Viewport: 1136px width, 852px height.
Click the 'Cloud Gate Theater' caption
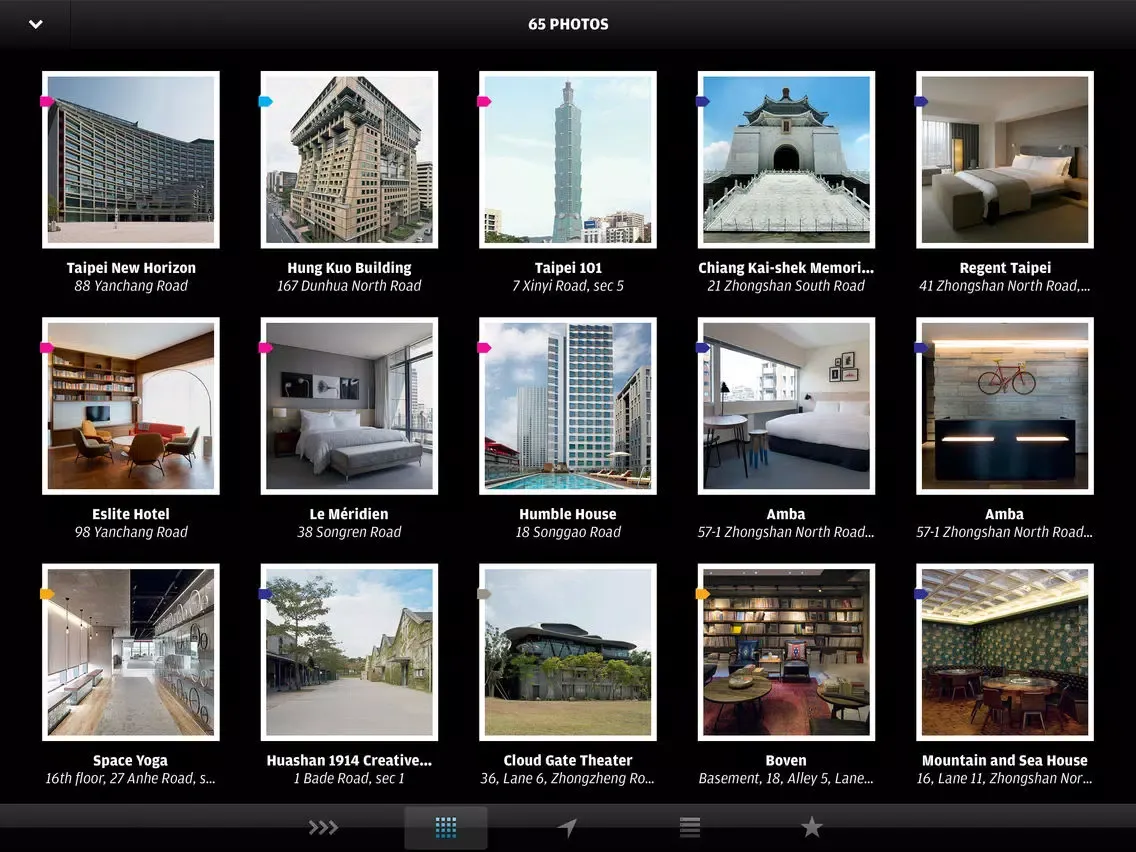coord(568,761)
